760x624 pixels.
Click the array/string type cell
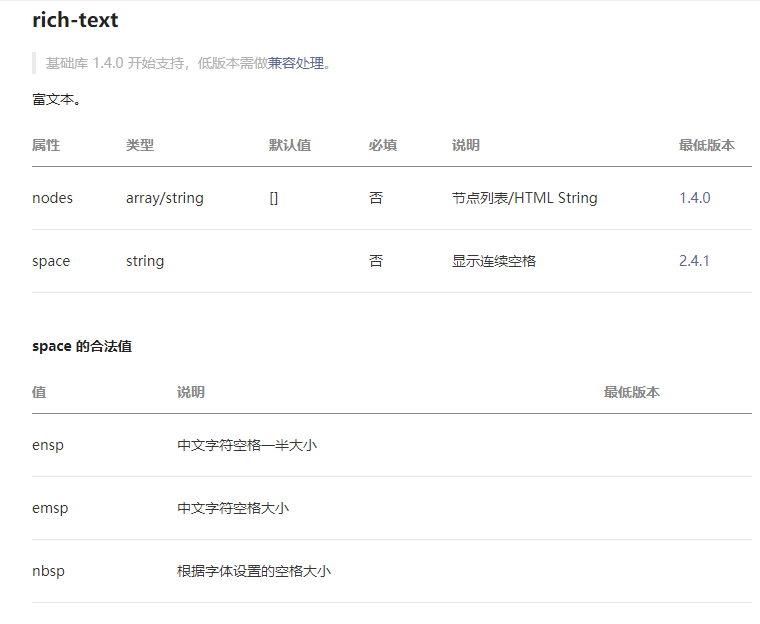pos(165,198)
